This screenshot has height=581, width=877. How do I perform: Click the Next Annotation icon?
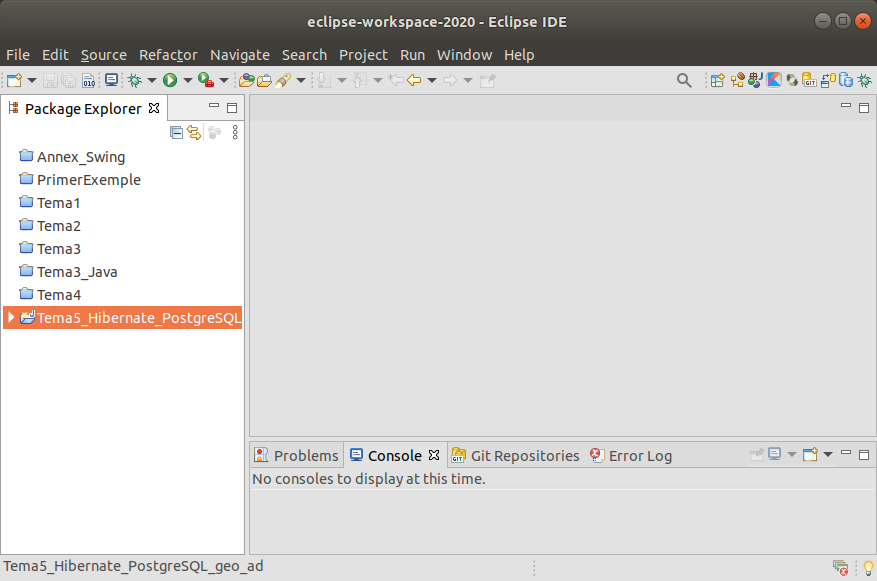(324, 81)
